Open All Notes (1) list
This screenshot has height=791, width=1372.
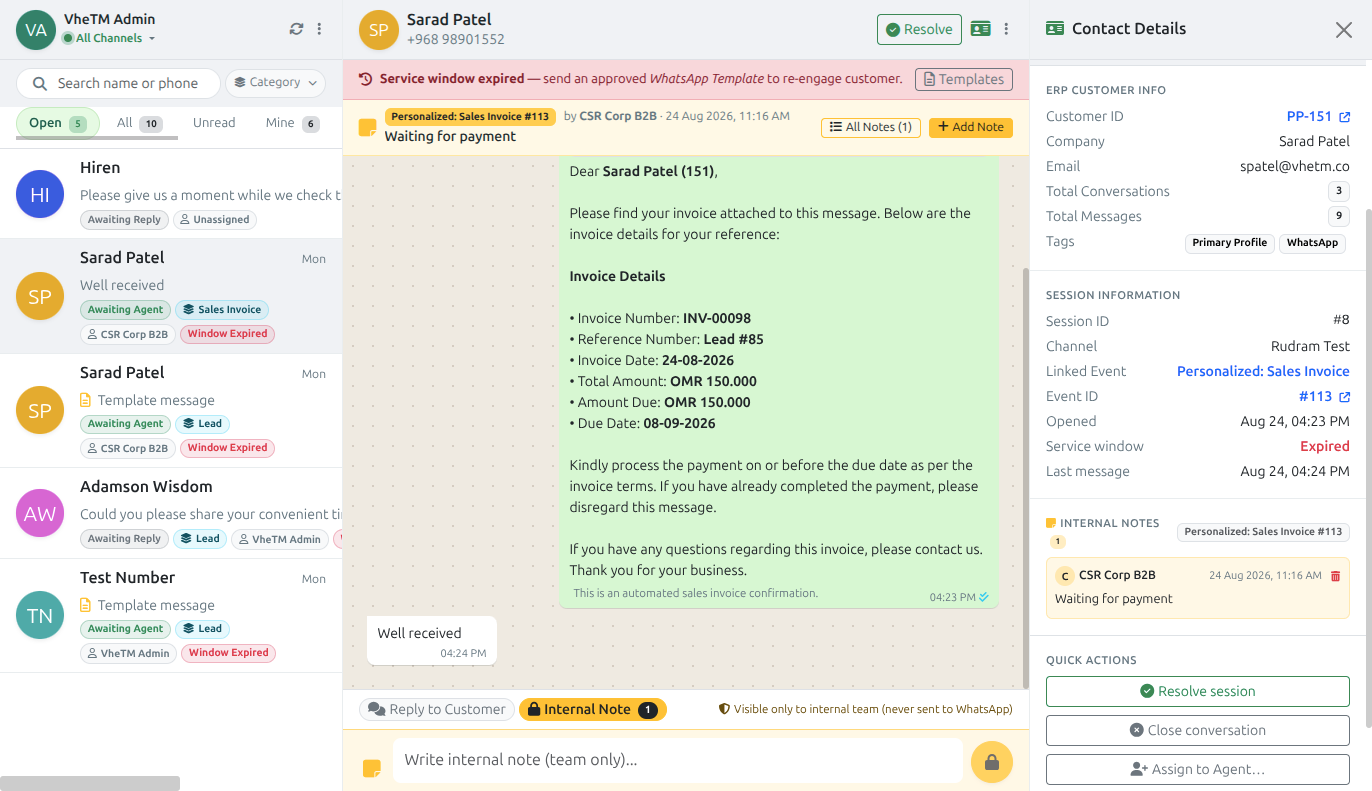pos(870,127)
